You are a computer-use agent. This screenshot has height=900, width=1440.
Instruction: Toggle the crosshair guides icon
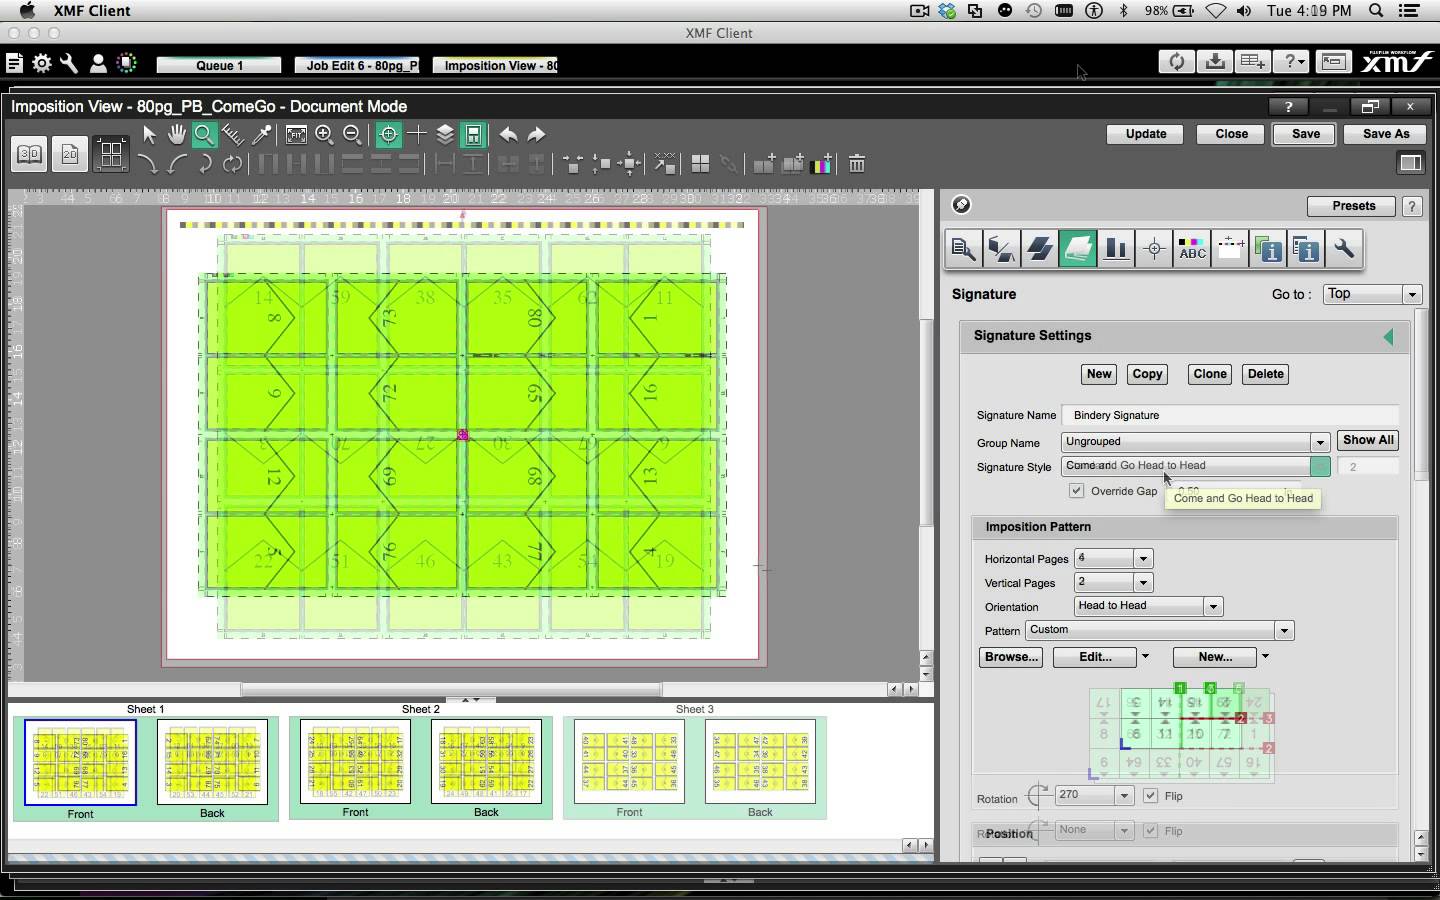(417, 134)
